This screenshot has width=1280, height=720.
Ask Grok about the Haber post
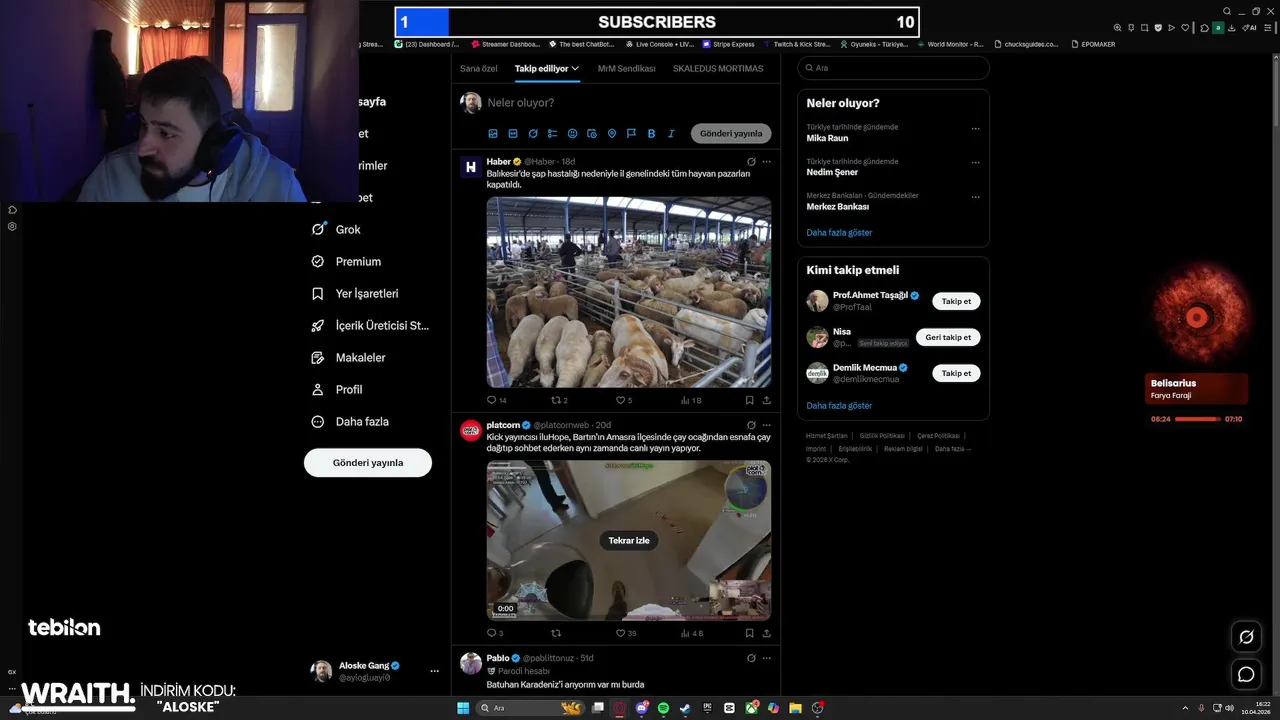(751, 161)
